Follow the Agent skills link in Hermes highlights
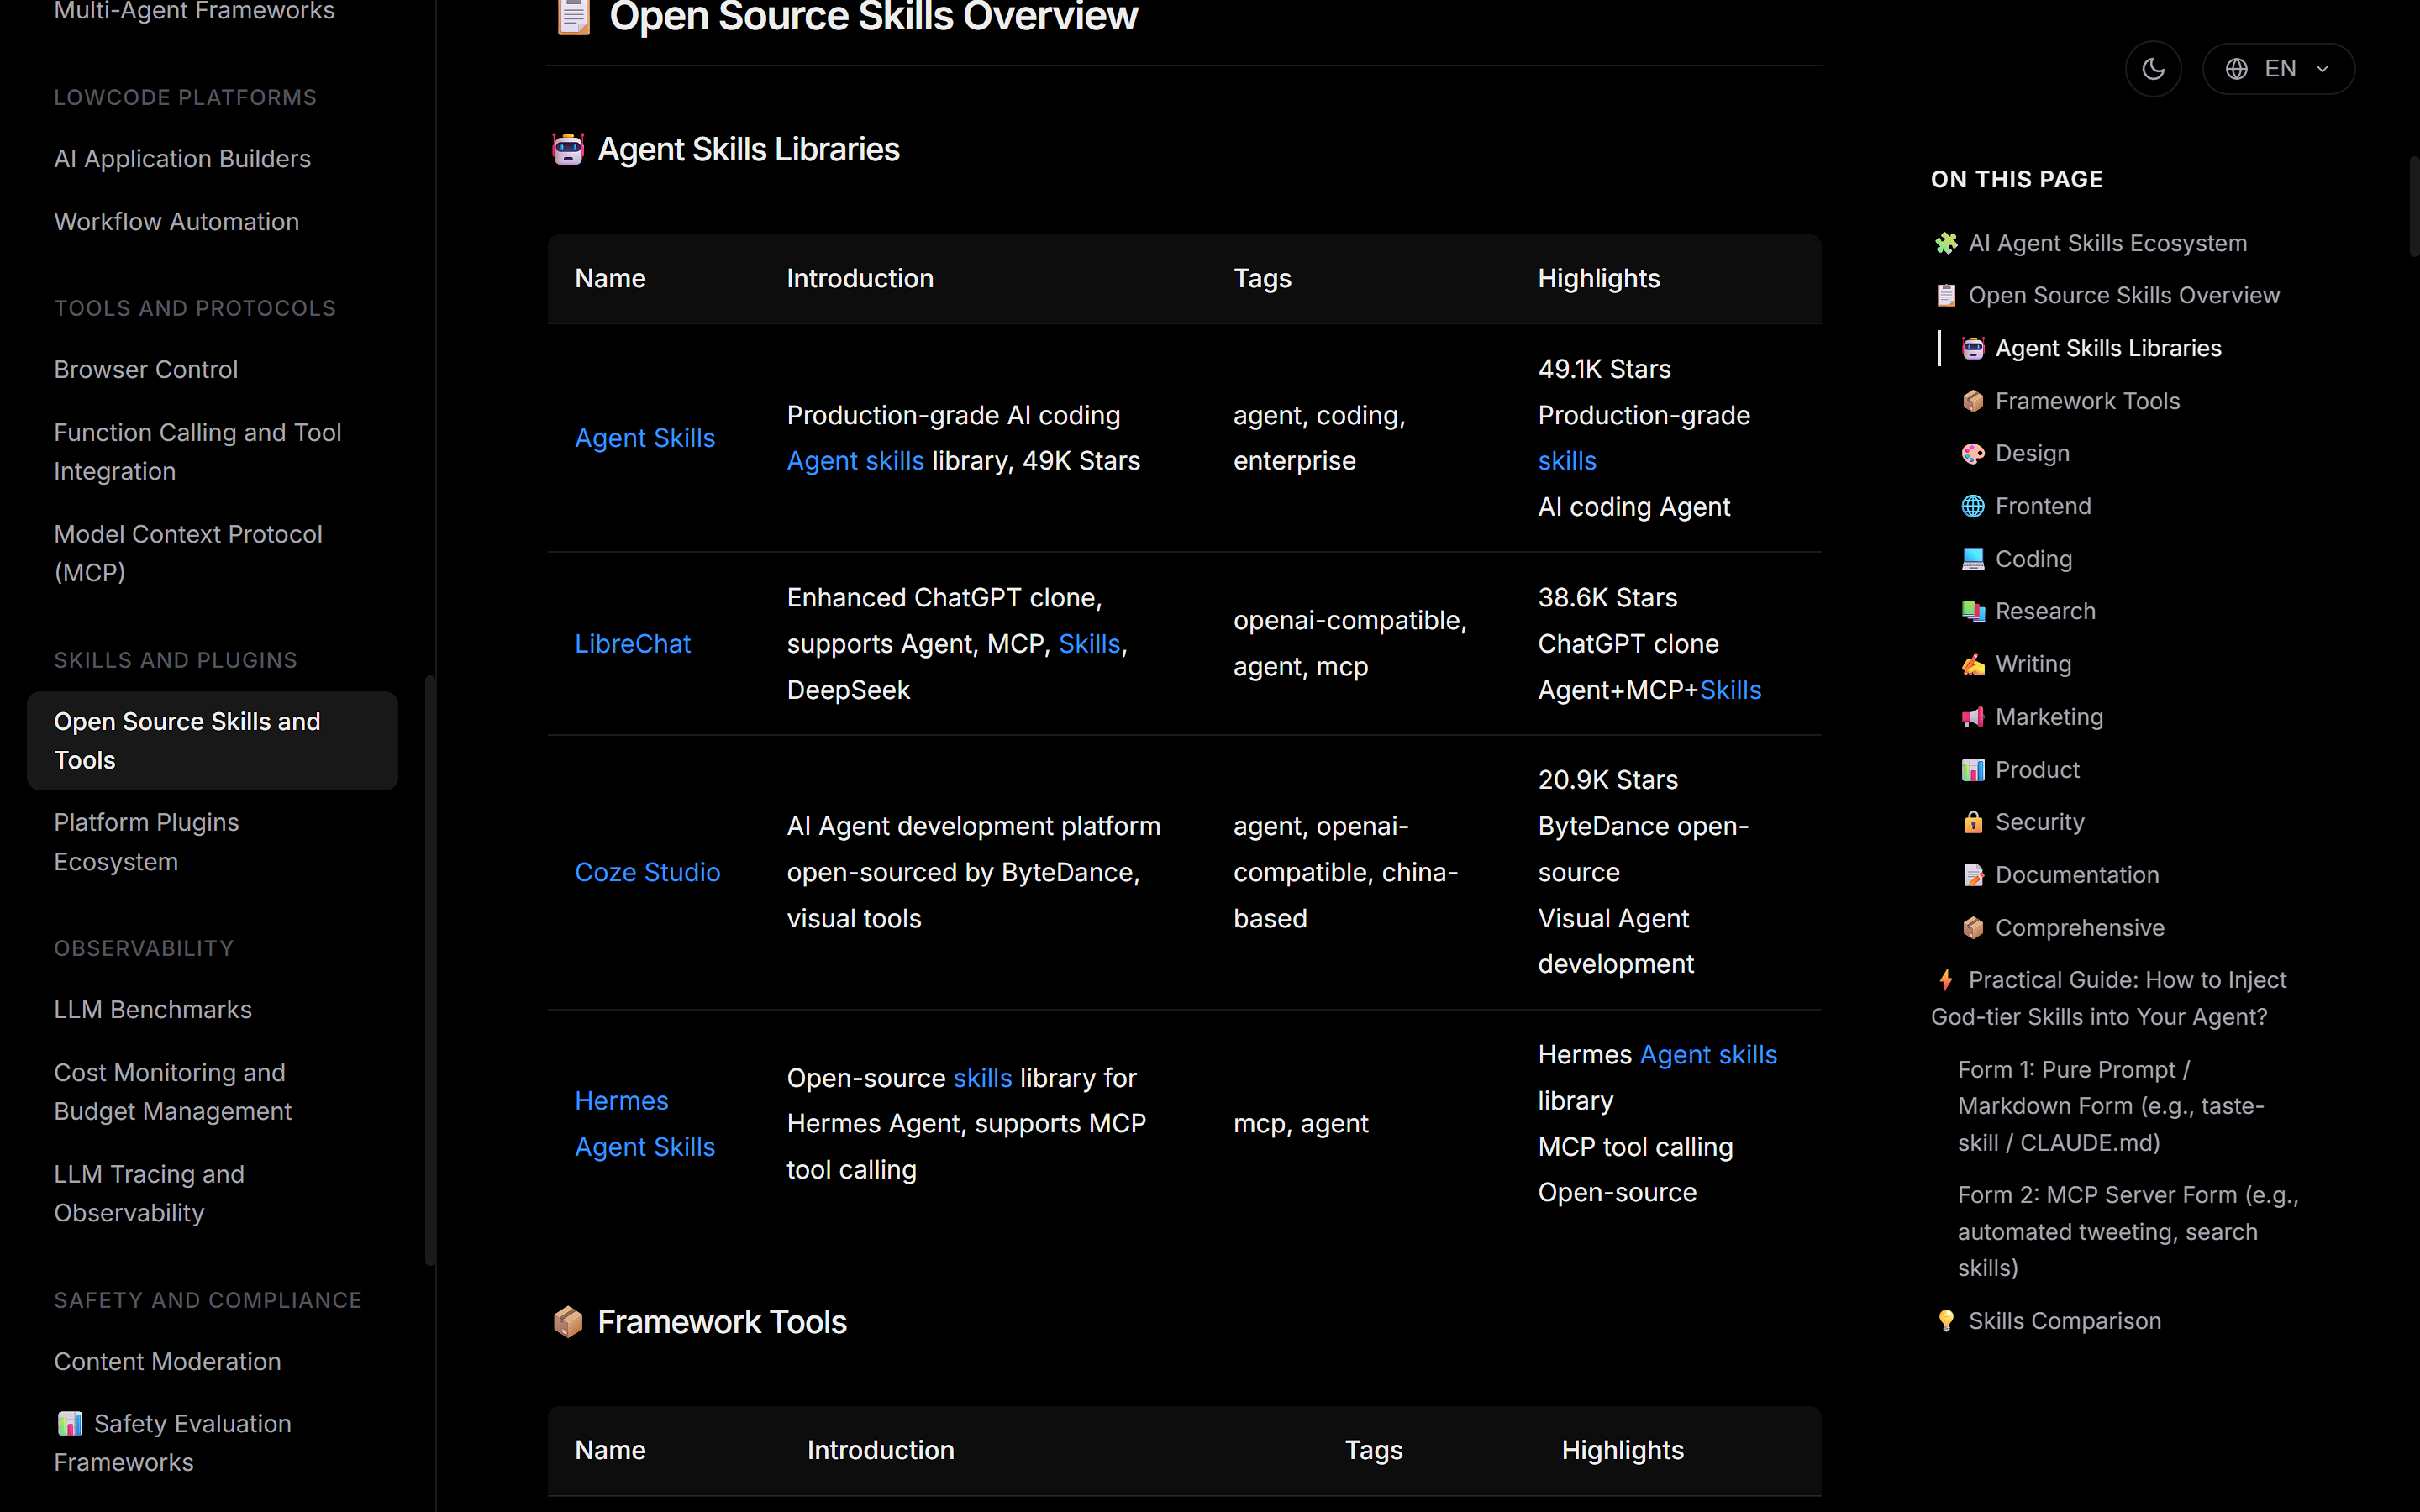2420x1512 pixels. click(1709, 1055)
